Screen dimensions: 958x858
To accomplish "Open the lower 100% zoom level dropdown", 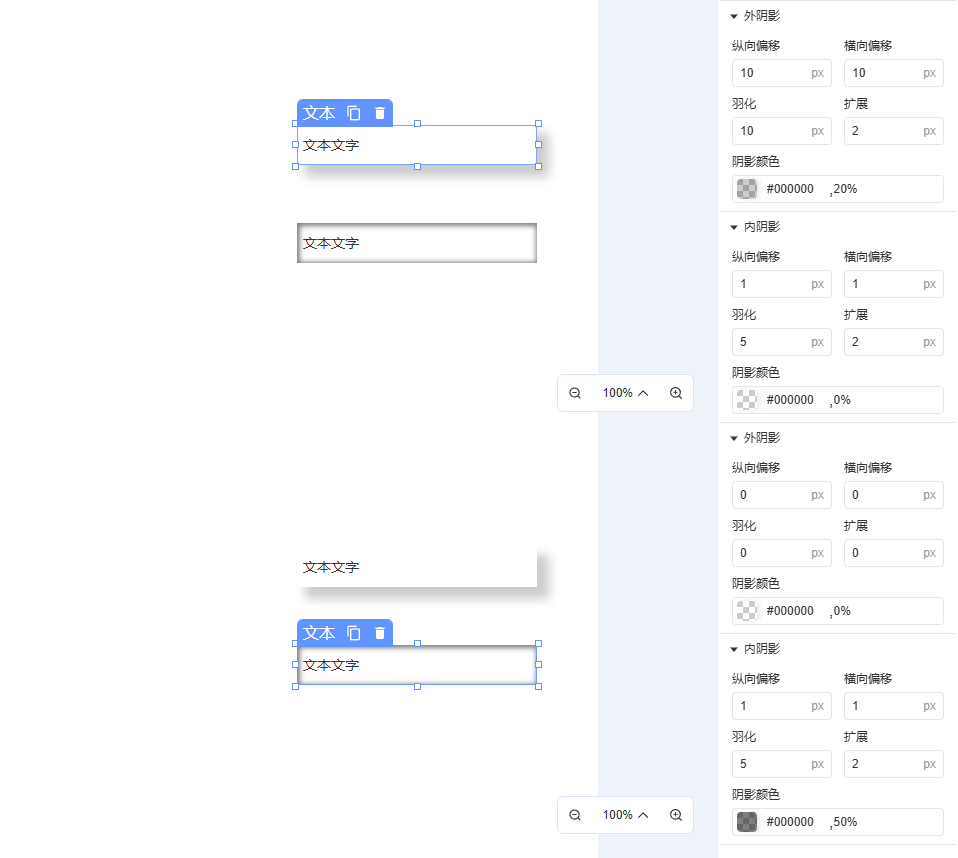I will point(626,815).
